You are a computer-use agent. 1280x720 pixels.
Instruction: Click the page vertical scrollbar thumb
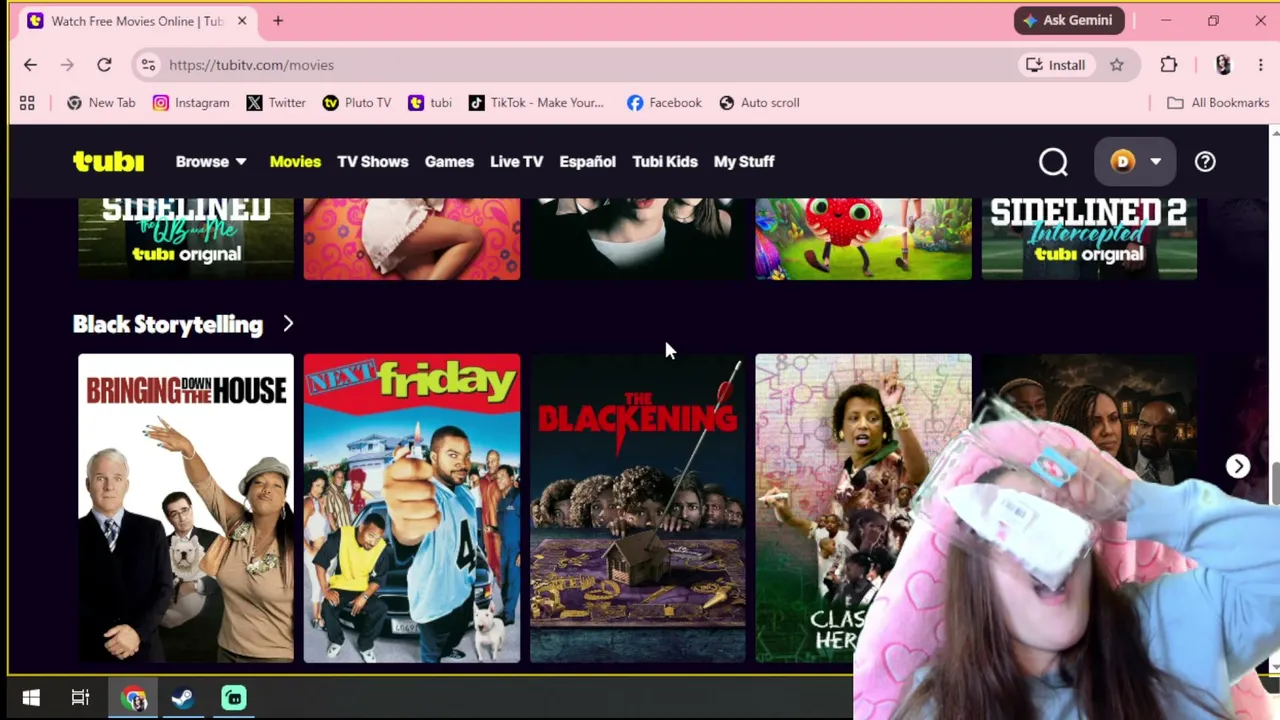tap(1275, 484)
